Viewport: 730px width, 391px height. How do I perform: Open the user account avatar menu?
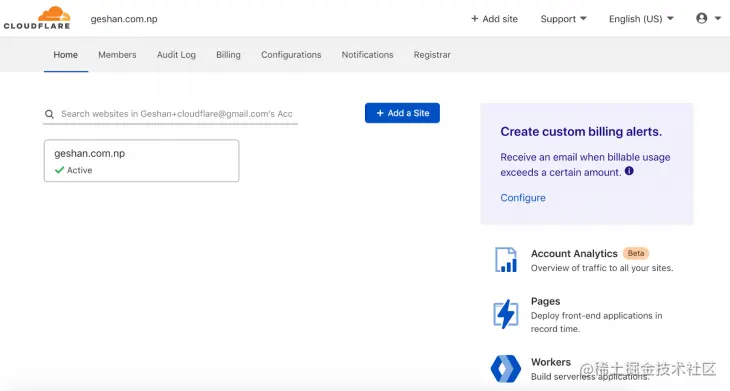click(702, 18)
